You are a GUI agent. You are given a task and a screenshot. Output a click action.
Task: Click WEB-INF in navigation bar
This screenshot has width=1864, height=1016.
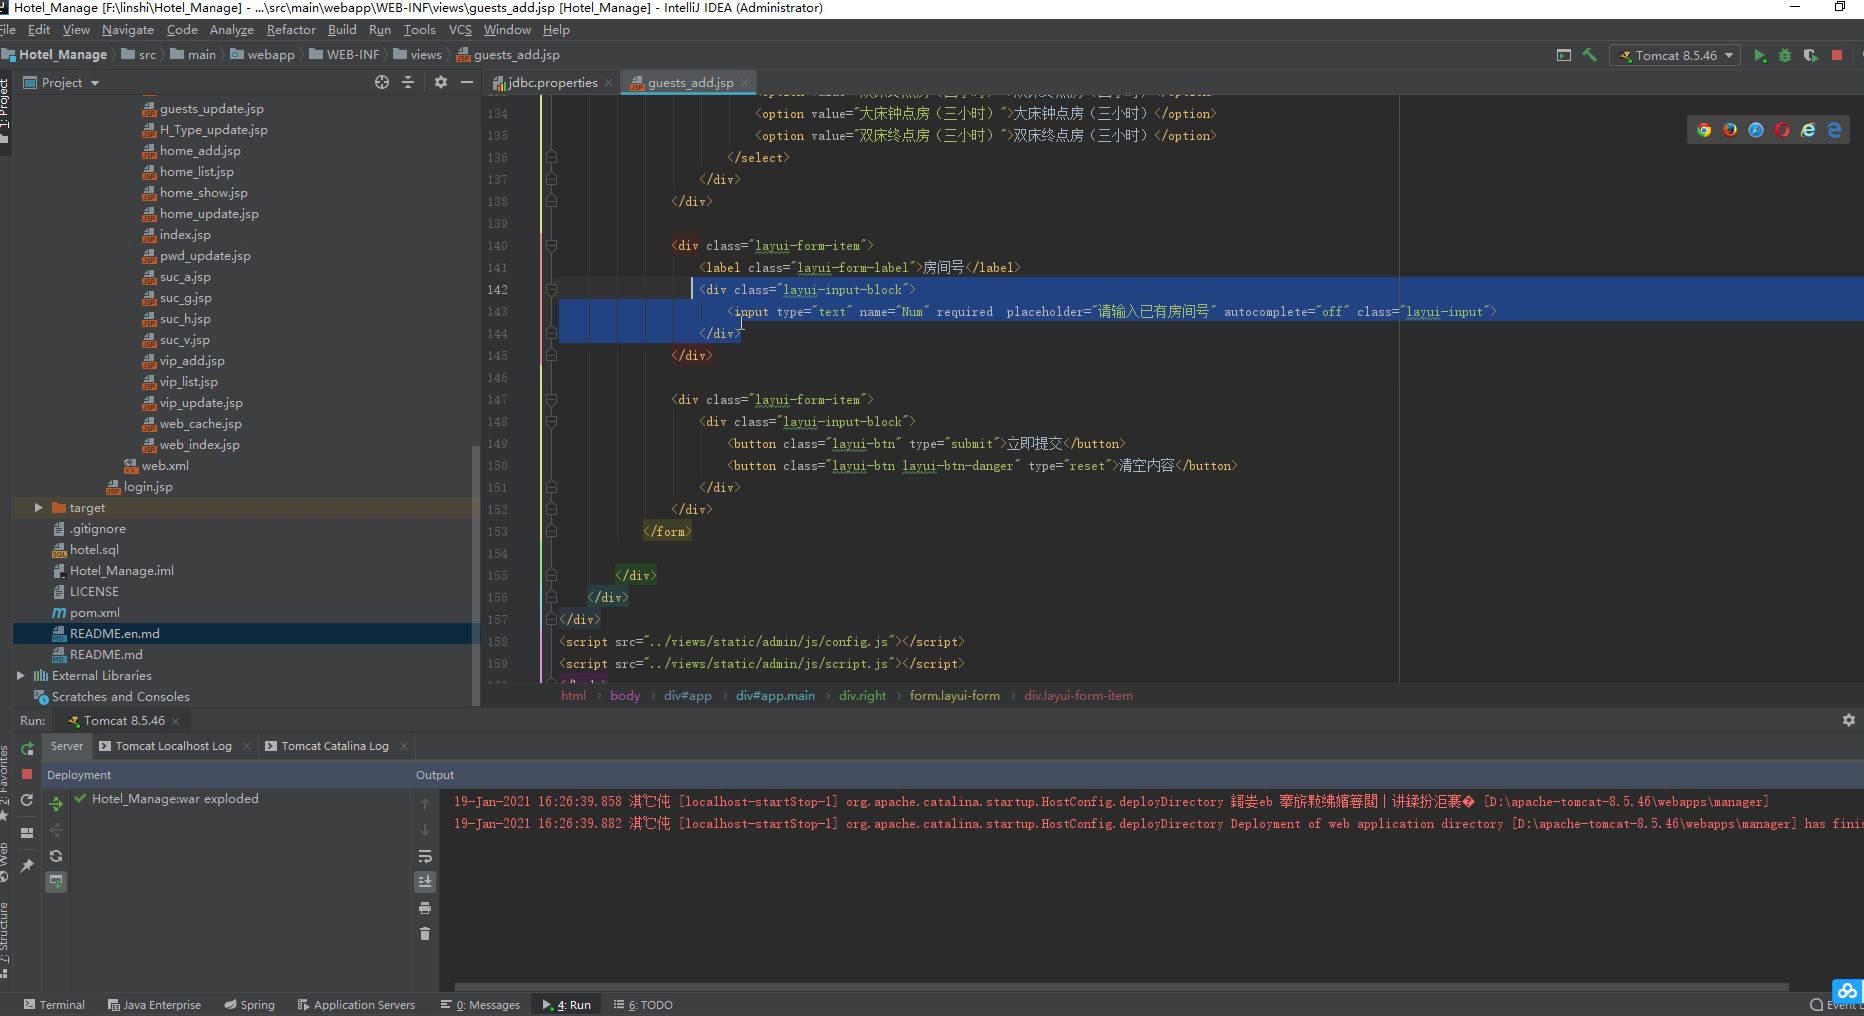pos(344,55)
